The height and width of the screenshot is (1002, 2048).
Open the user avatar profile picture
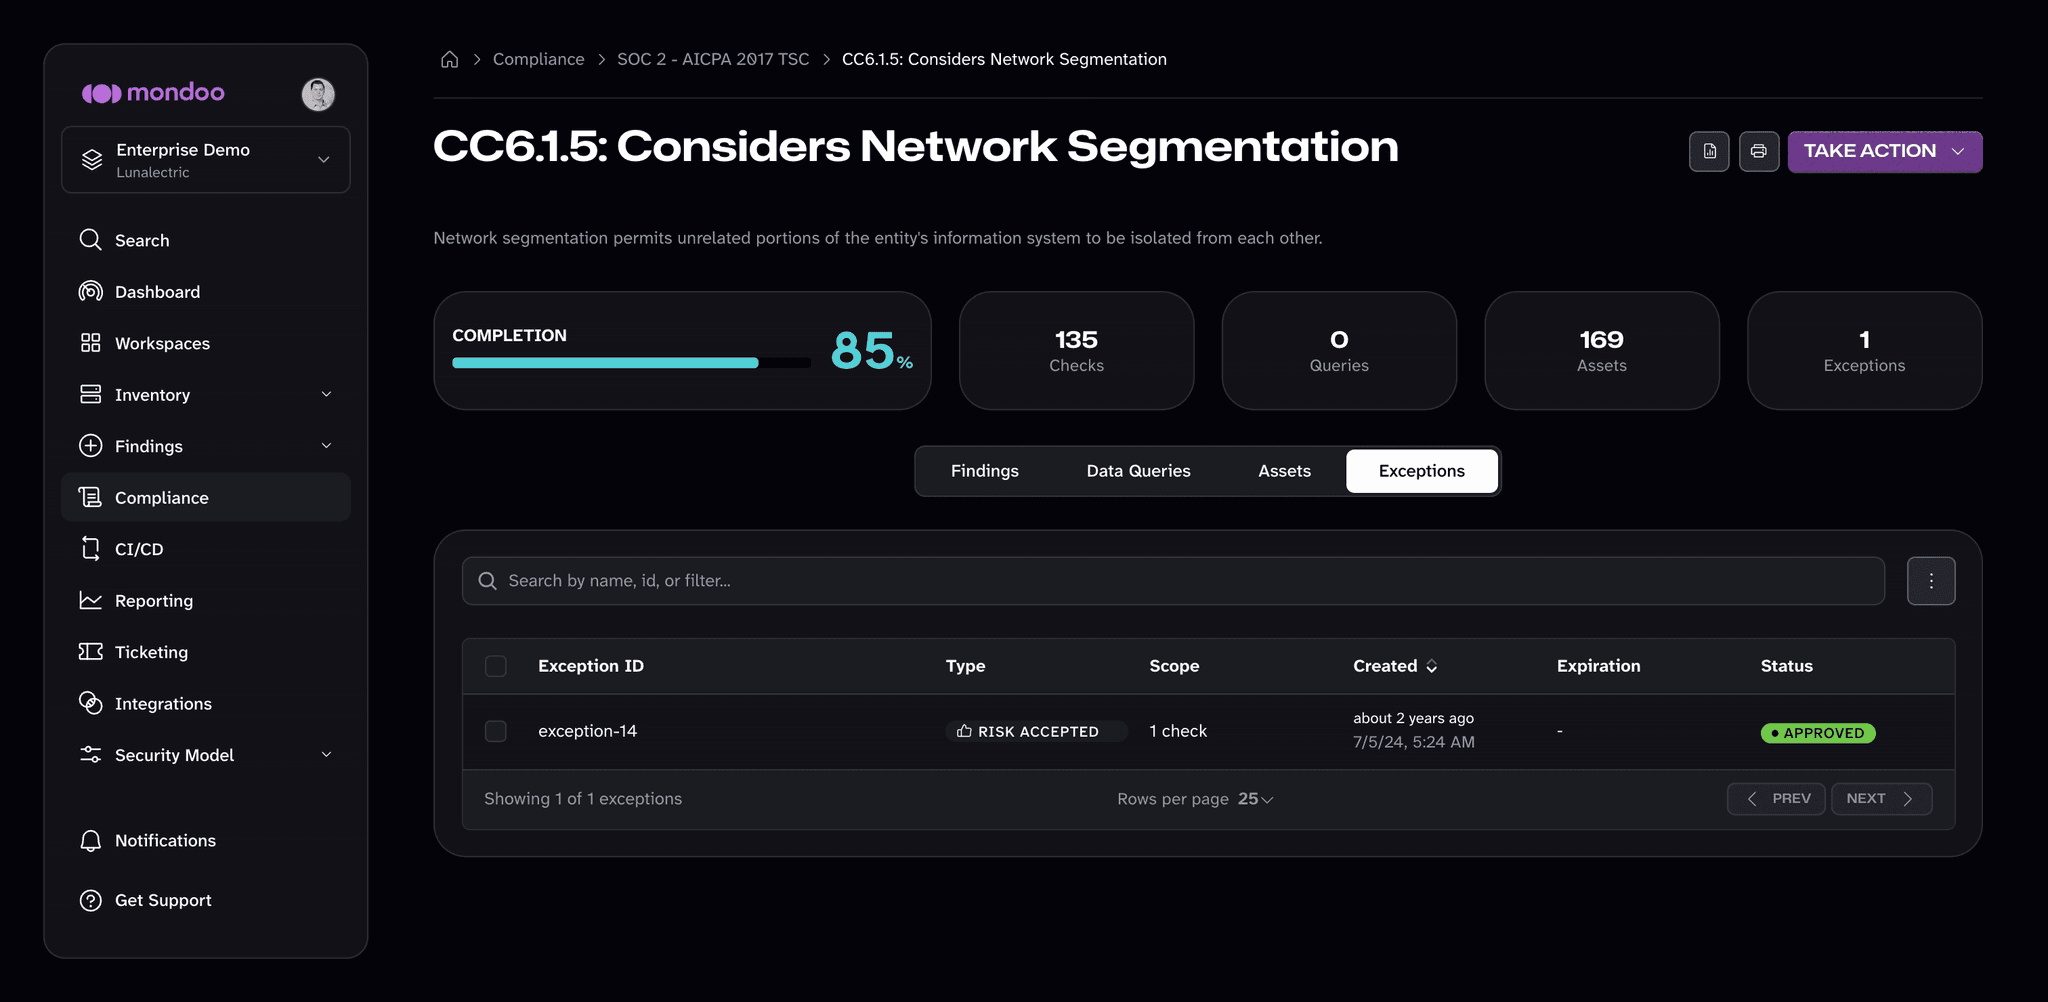pyautogui.click(x=318, y=94)
